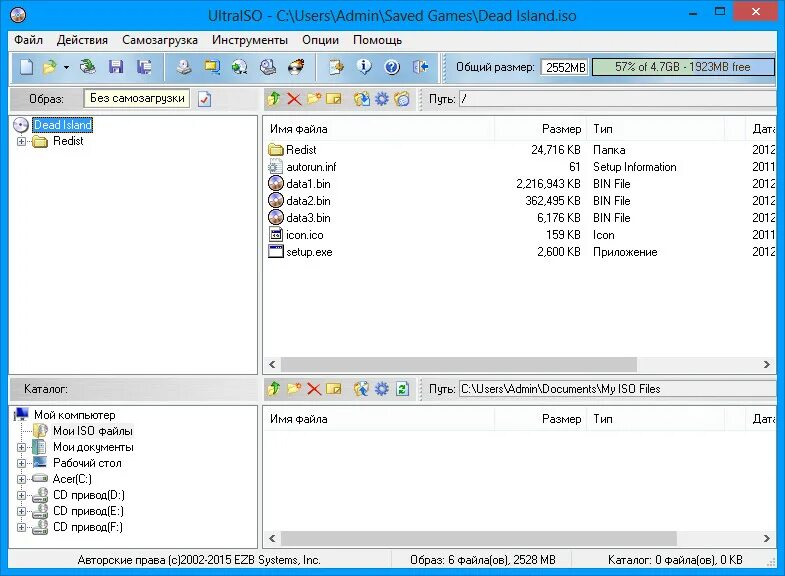
Task: Click the Open image folder icon in the toolbar
Action: coord(50,67)
